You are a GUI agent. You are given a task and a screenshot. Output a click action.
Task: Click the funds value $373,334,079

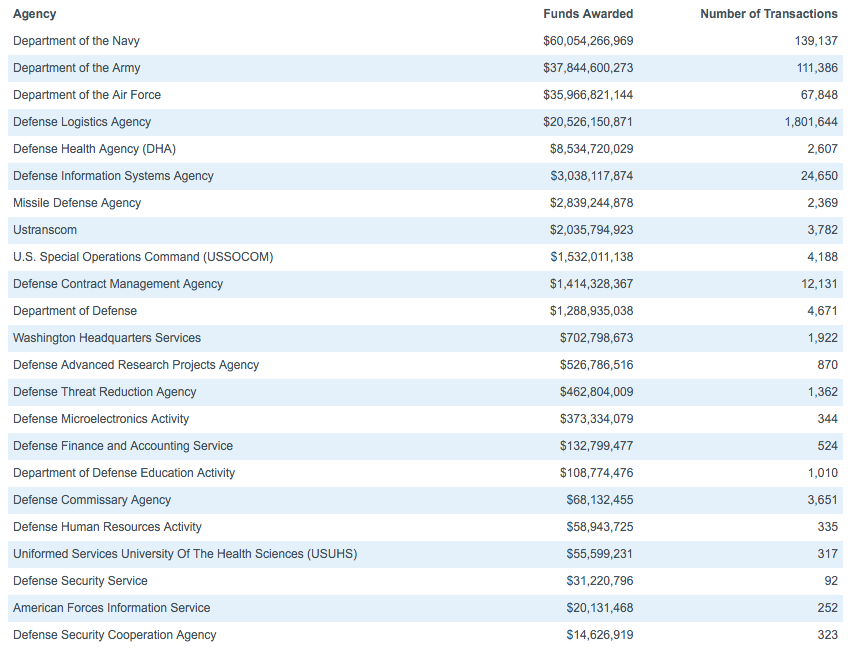click(596, 419)
